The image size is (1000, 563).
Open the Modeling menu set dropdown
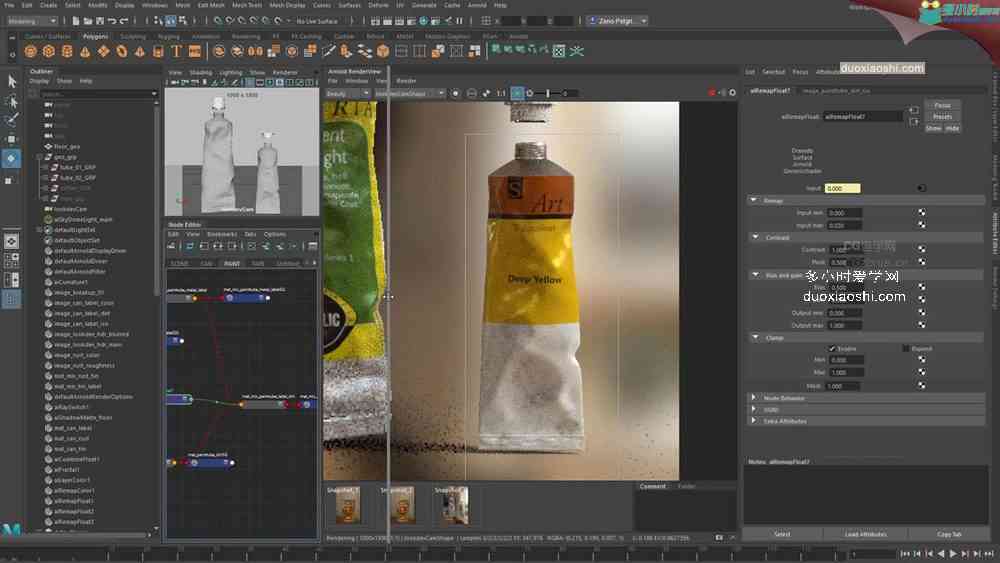coord(32,21)
